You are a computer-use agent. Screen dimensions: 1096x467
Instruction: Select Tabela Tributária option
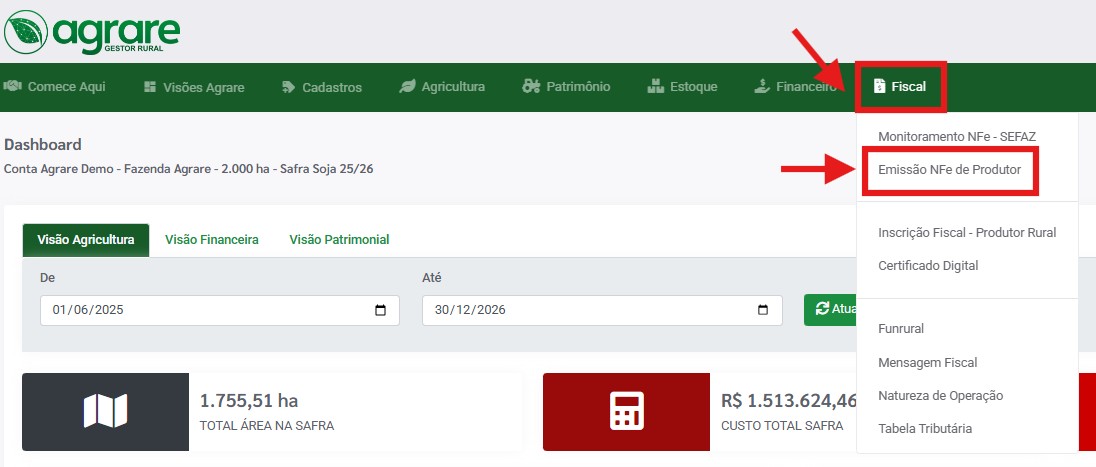click(x=925, y=429)
